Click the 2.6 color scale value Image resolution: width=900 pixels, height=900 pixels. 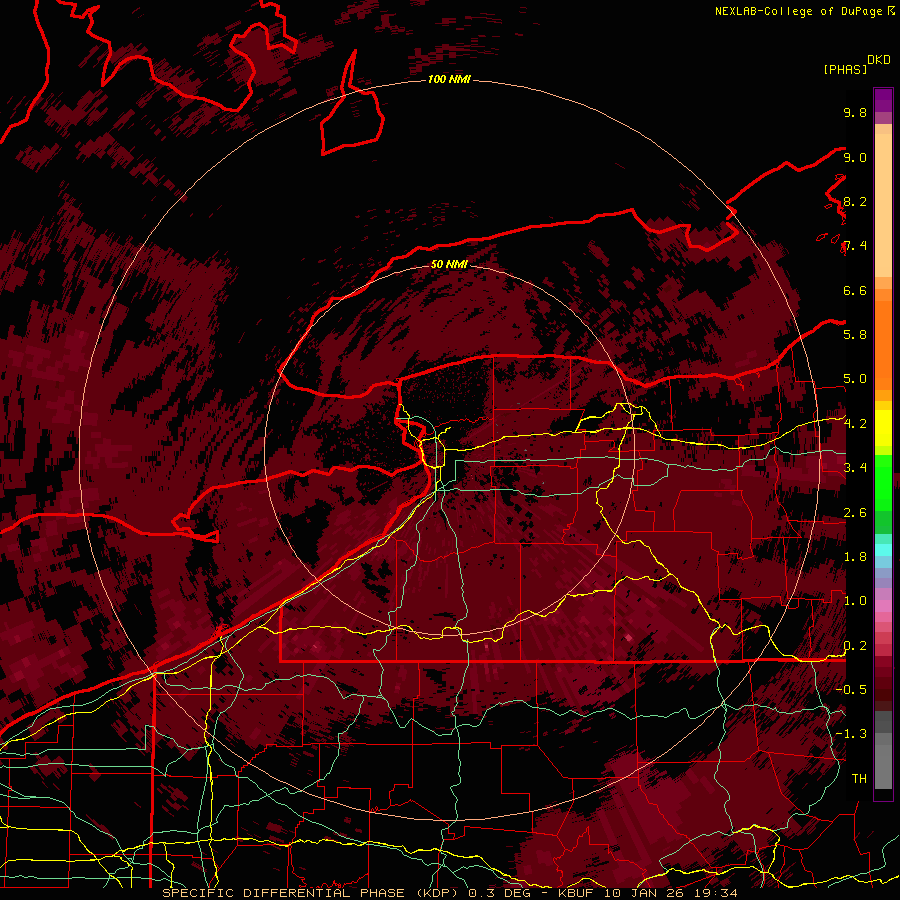point(855,512)
